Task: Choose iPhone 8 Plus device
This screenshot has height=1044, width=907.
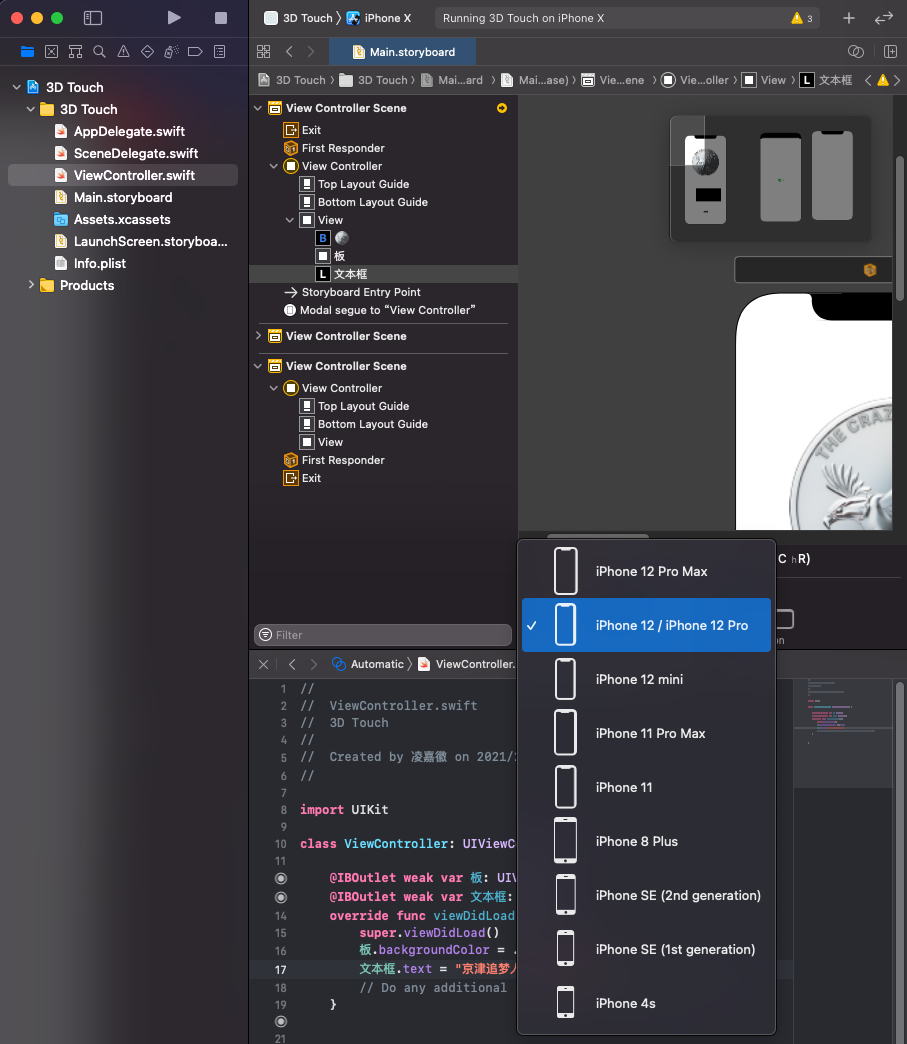Action: pyautogui.click(x=646, y=841)
